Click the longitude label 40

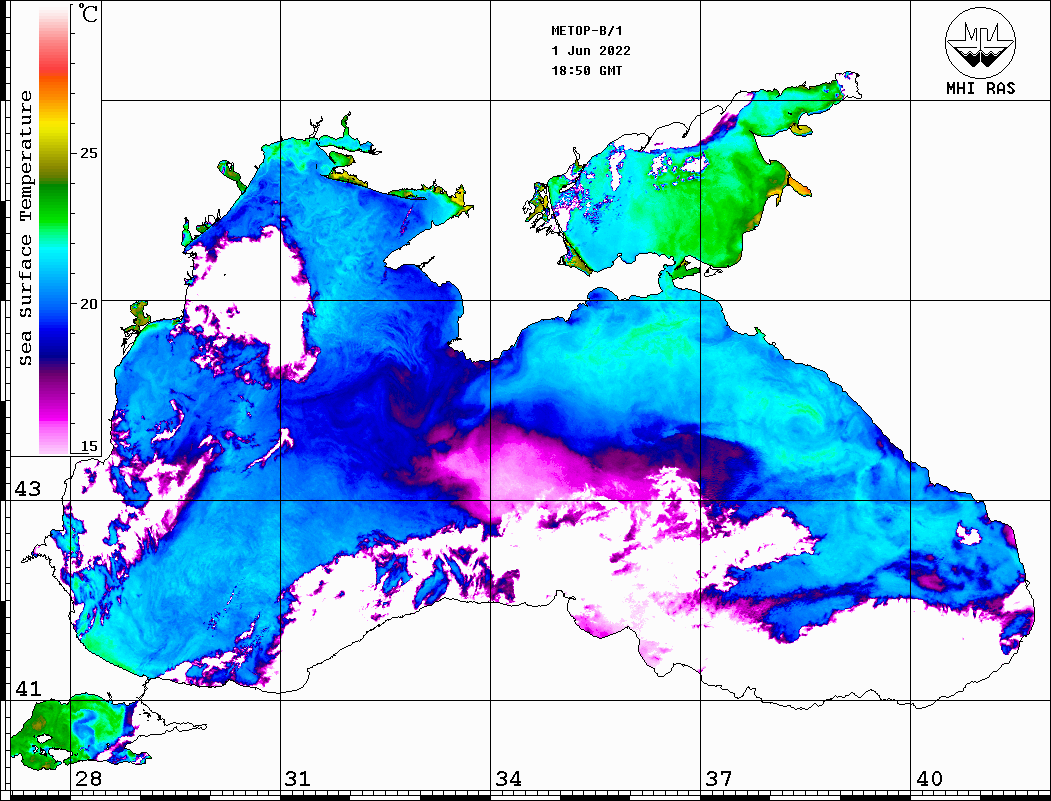[928, 778]
